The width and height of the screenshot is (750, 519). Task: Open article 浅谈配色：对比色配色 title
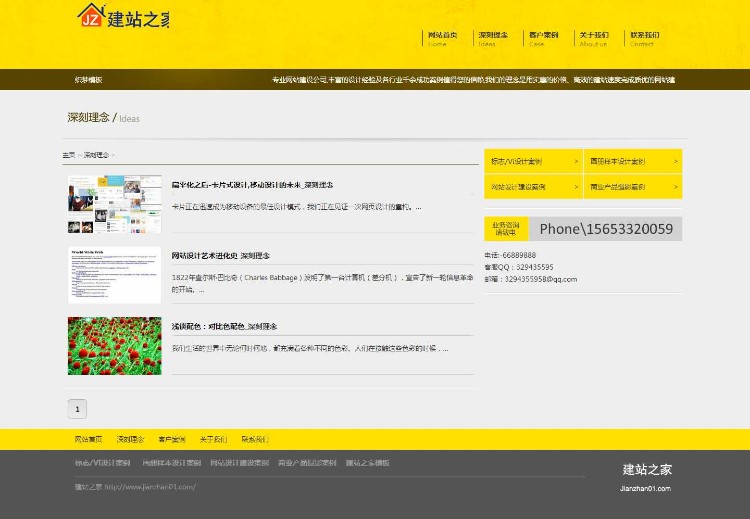pos(224,327)
